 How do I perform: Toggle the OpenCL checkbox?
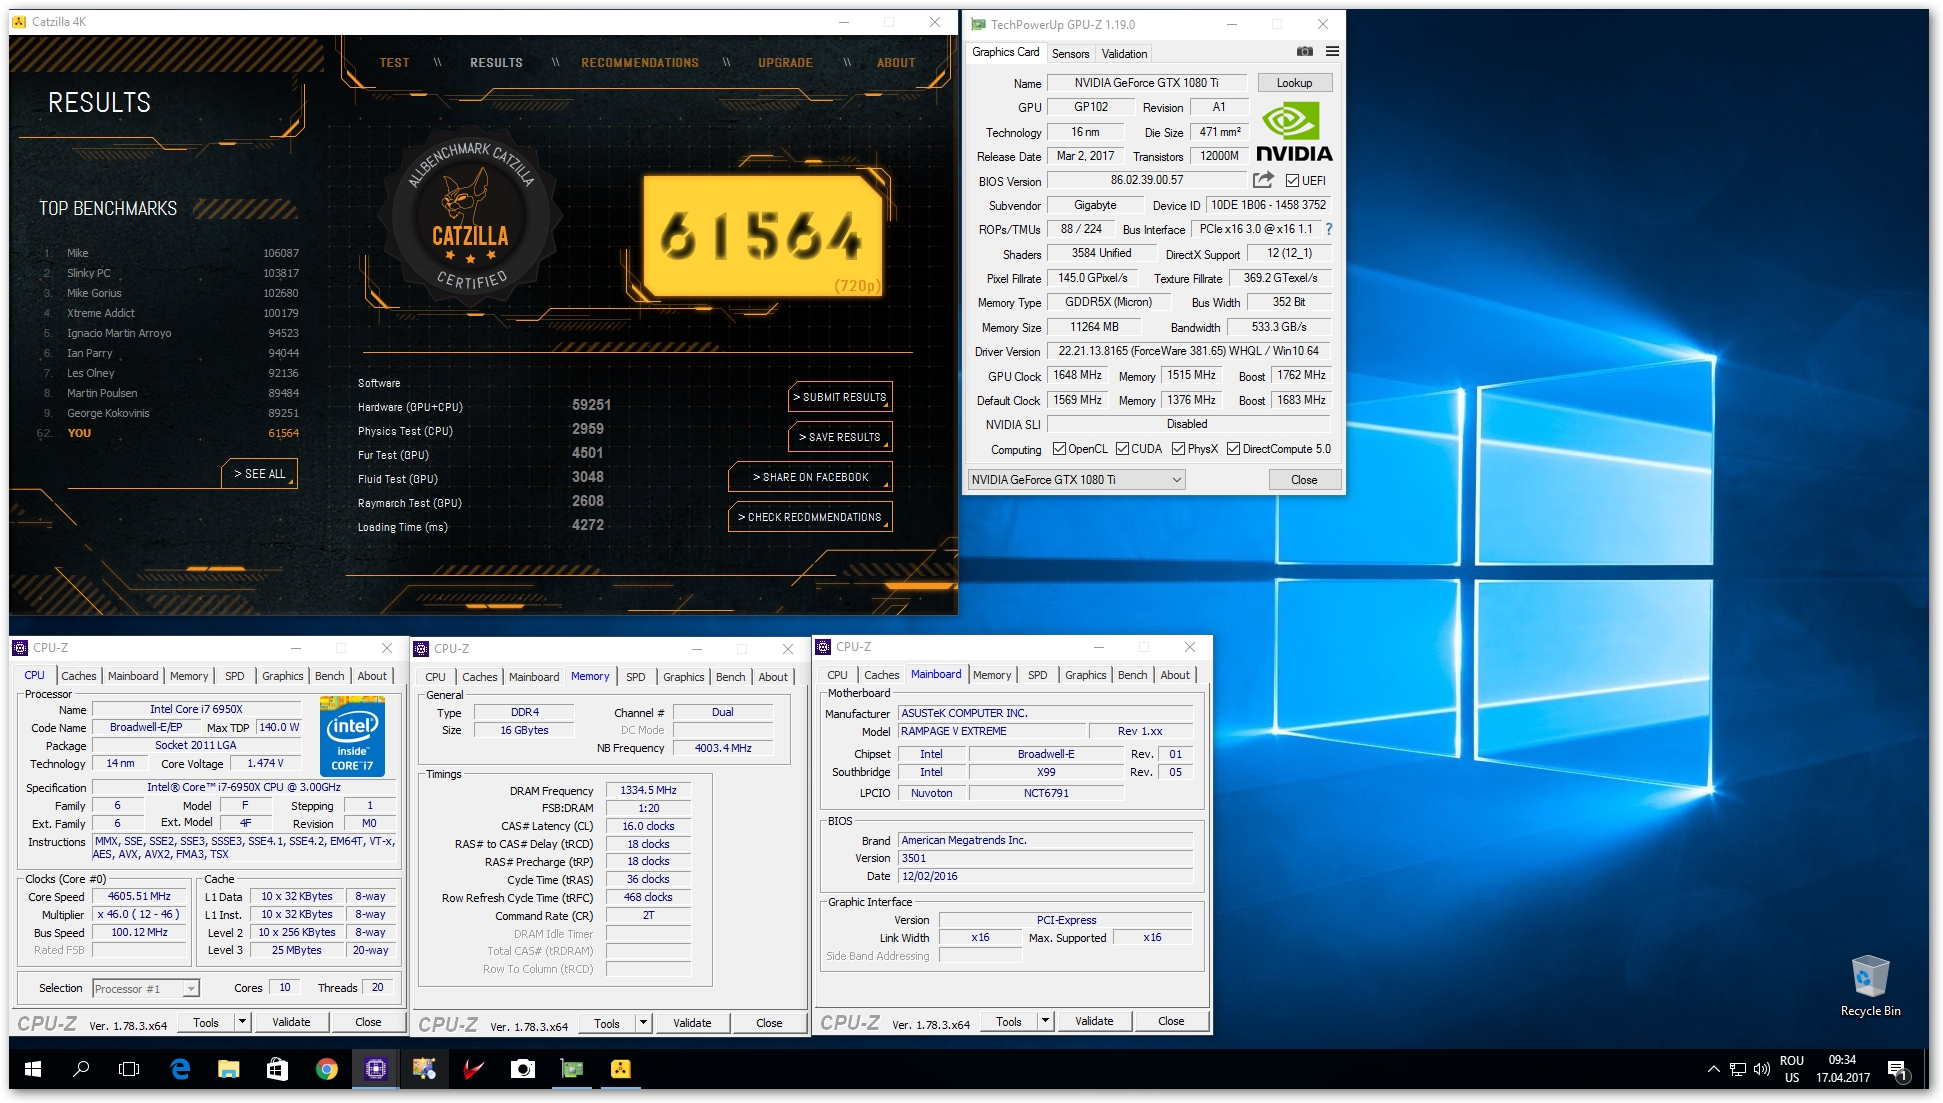(x=1059, y=449)
